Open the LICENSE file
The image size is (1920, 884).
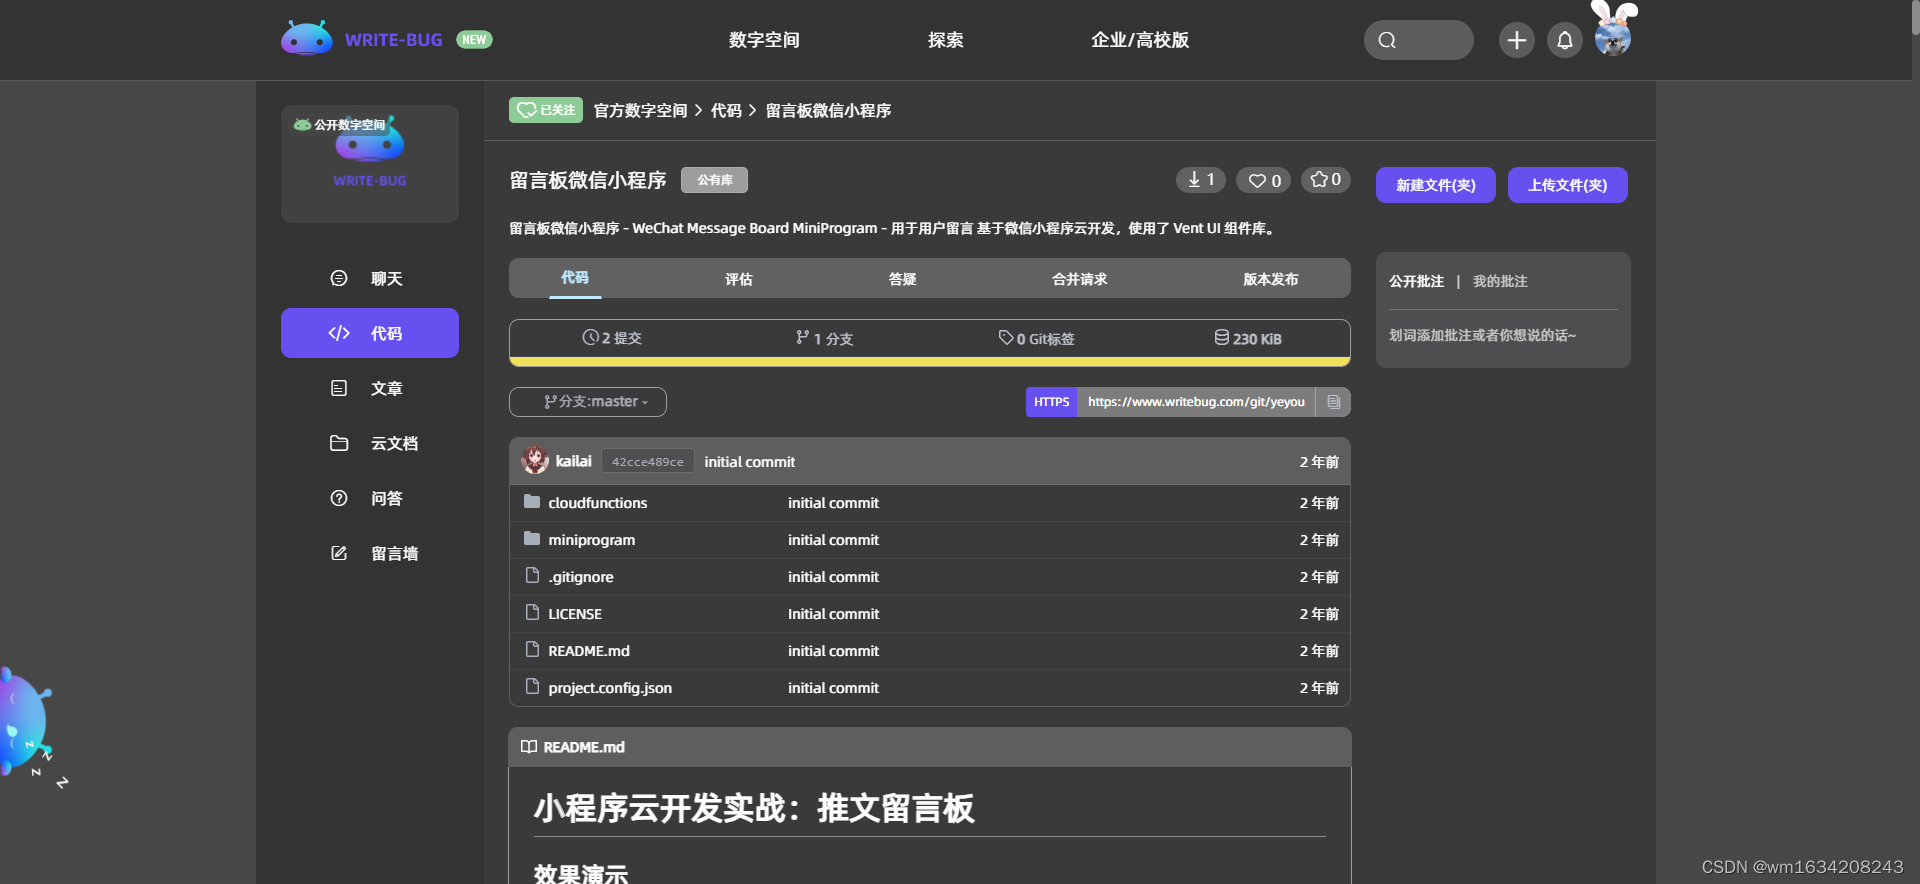(x=575, y=614)
